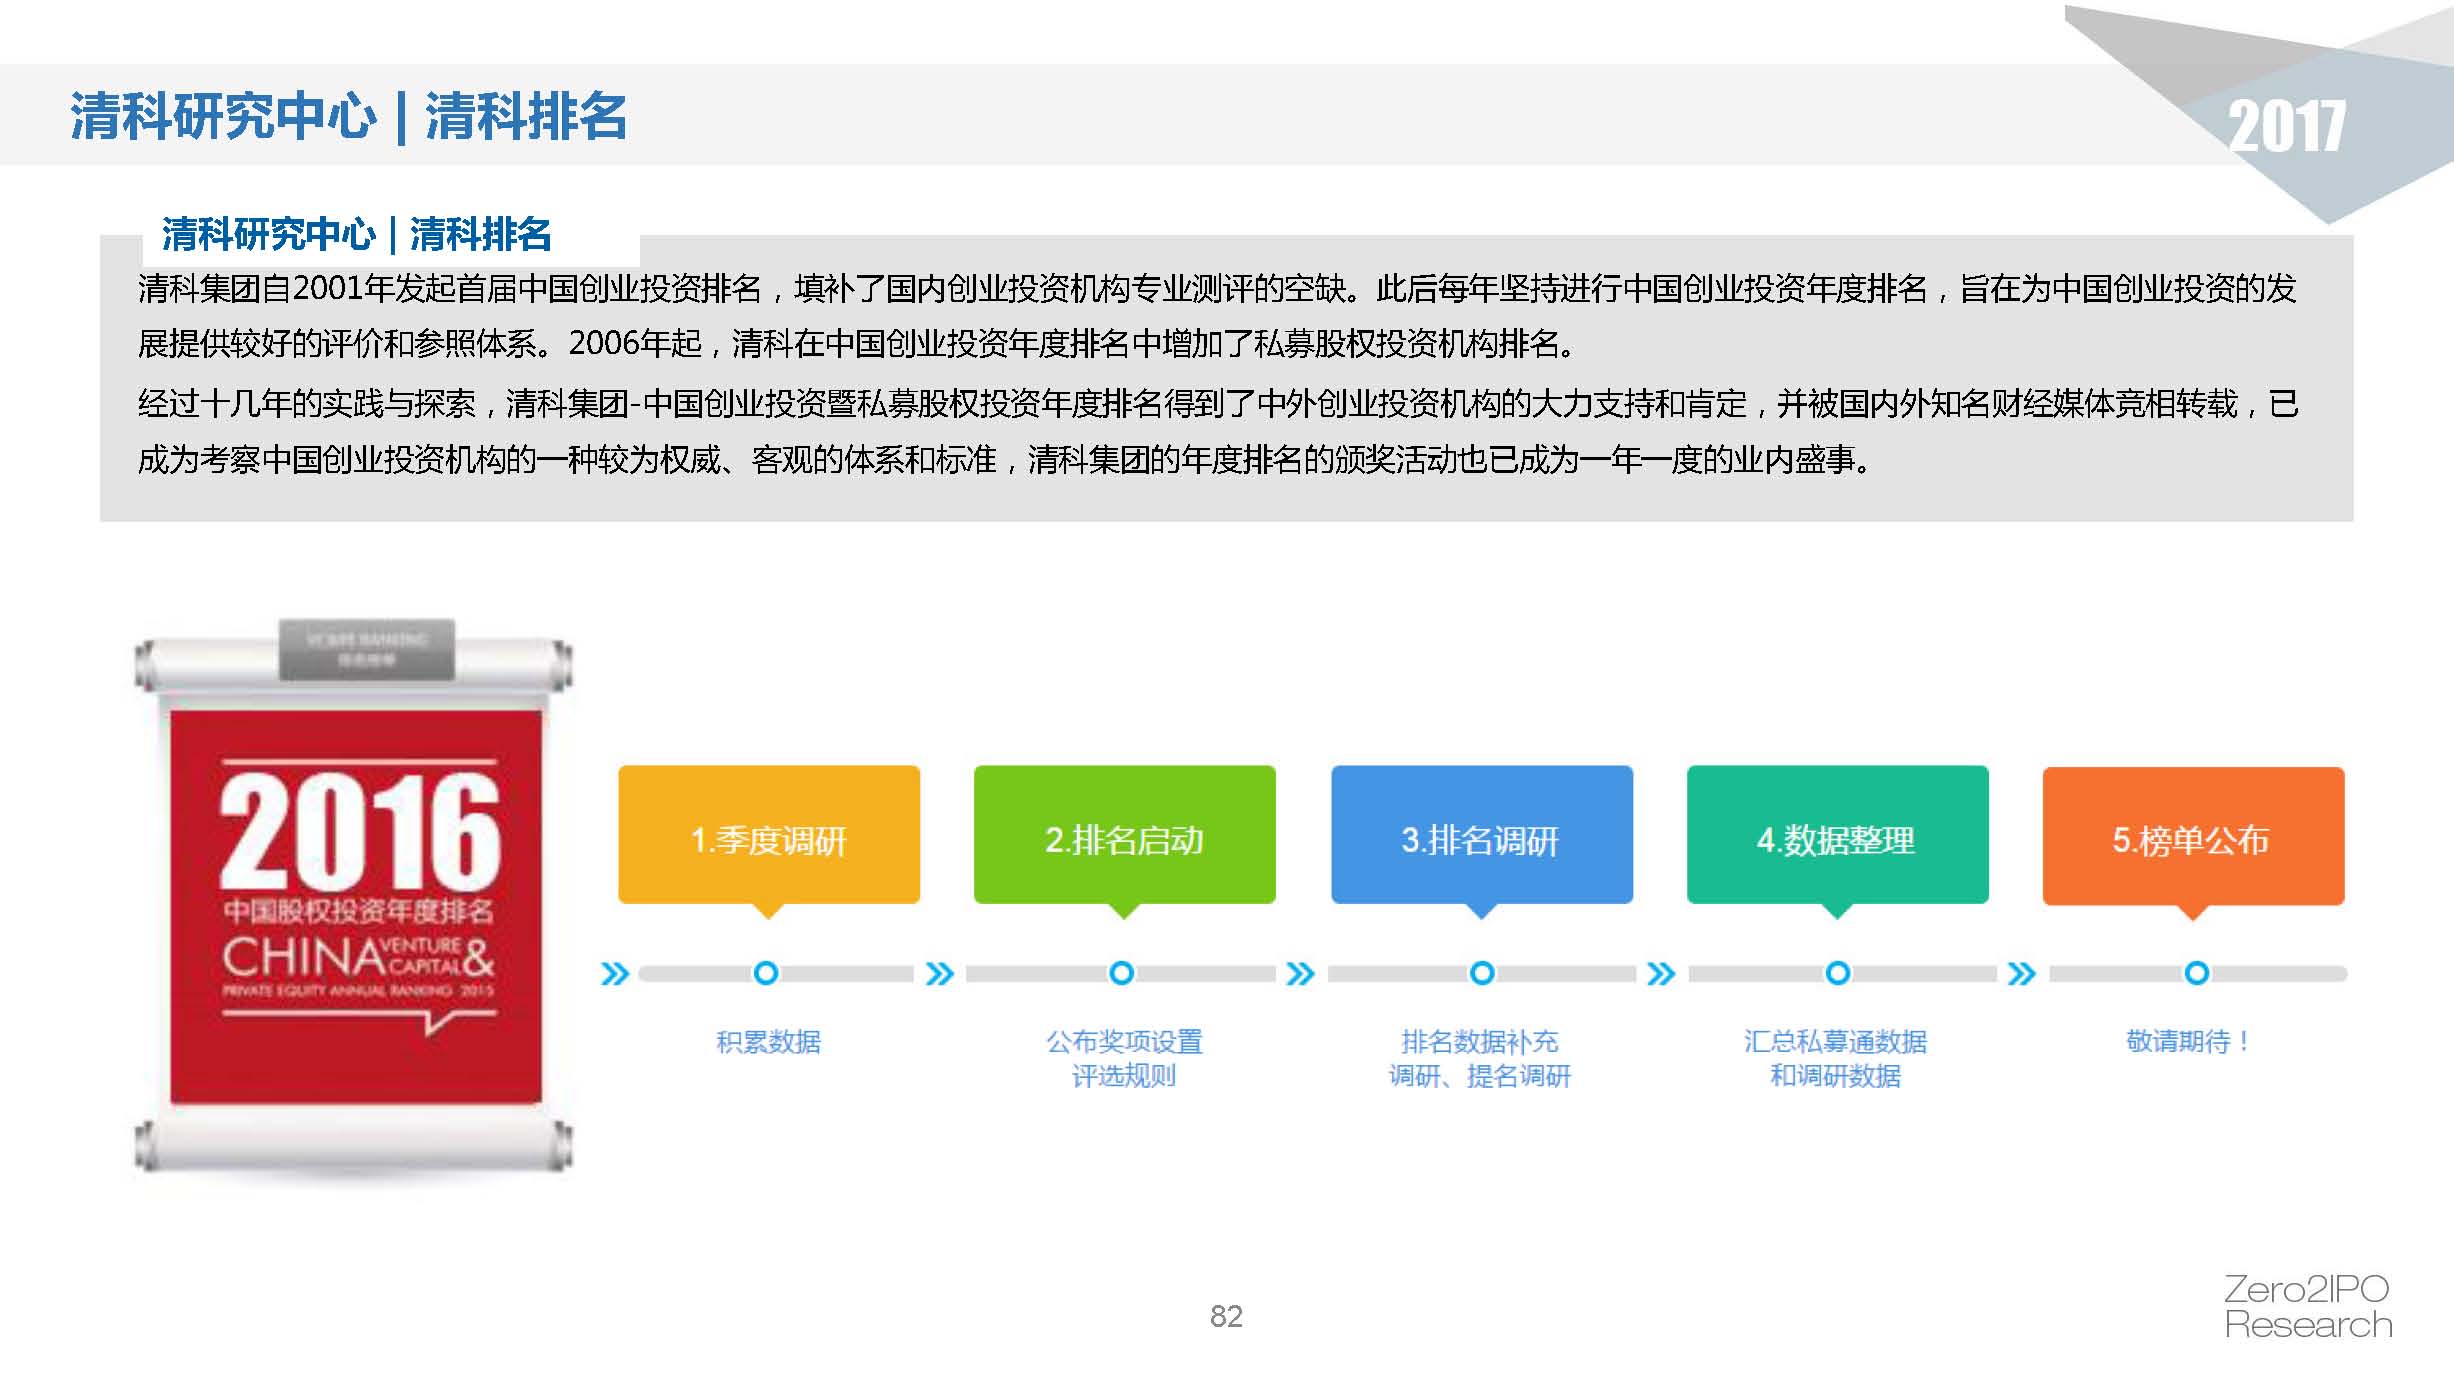Click the green 2.排名启动 step box
The image size is (2454, 1380).
1124,836
